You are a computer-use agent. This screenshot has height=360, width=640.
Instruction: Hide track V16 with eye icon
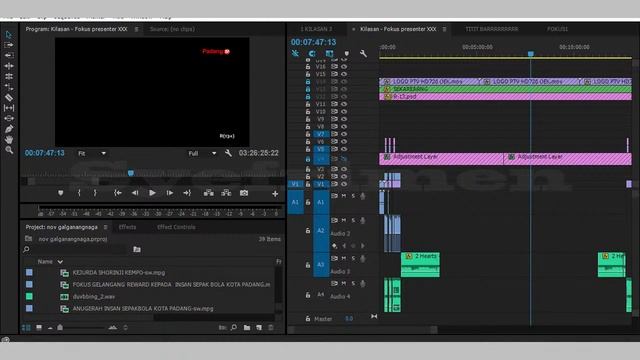[344, 67]
